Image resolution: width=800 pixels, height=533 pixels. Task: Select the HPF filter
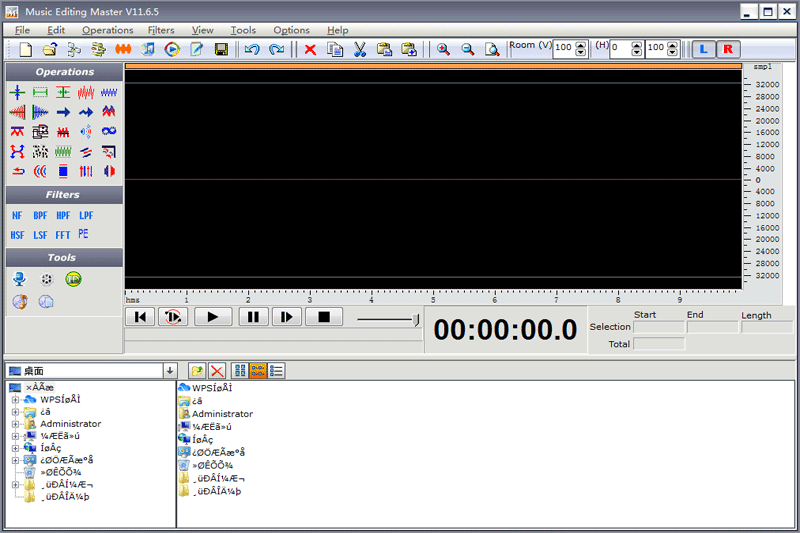[63, 216]
